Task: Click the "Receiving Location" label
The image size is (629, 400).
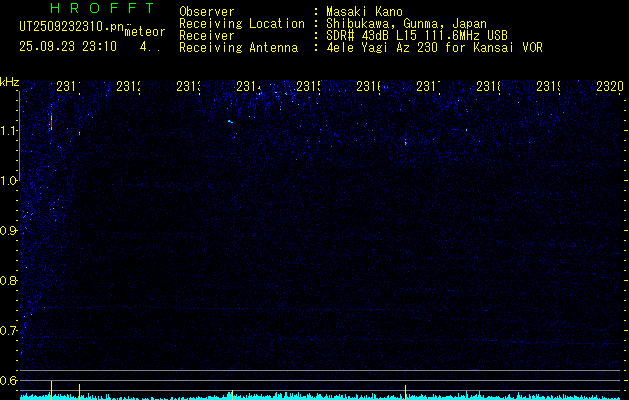Action: pos(242,24)
